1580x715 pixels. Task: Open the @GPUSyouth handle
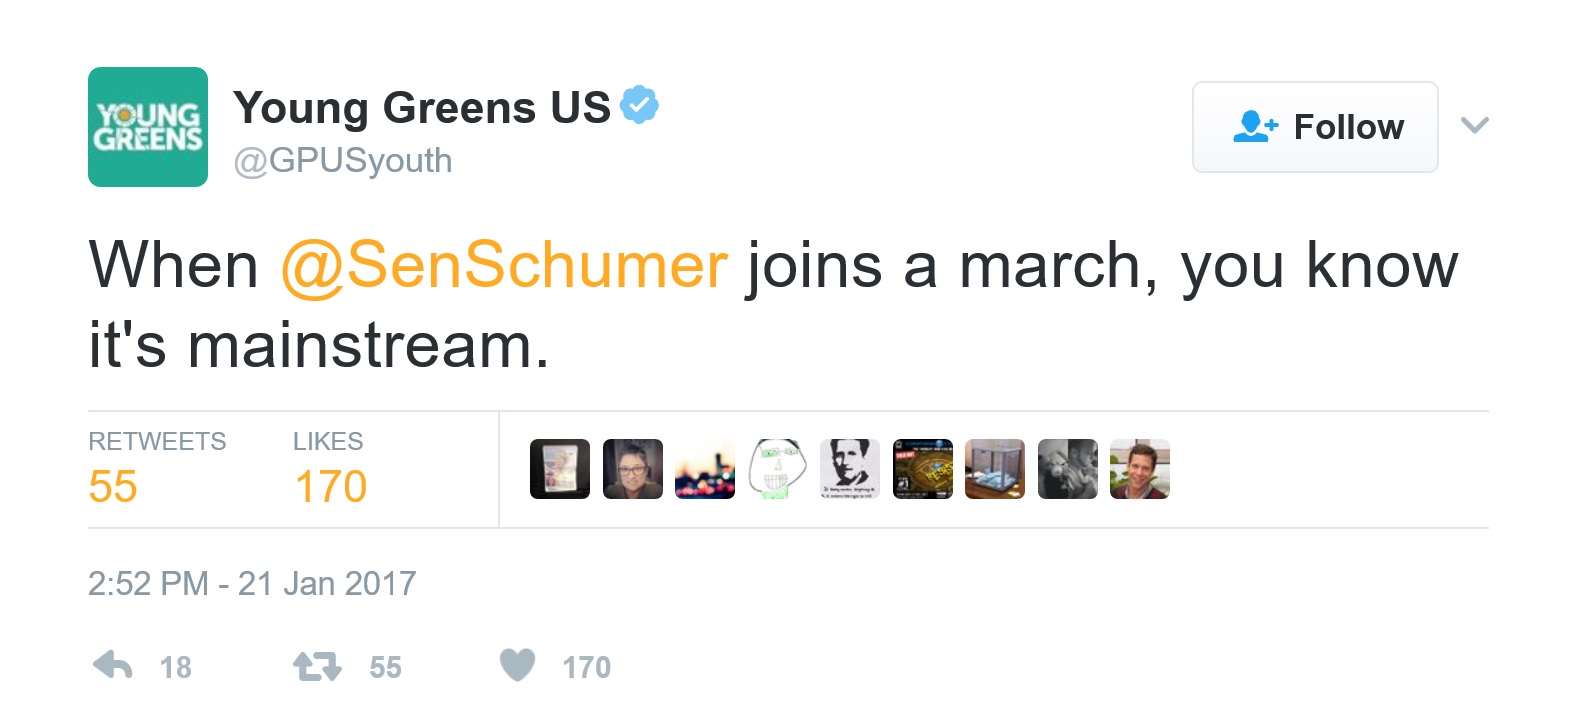[x=343, y=160]
